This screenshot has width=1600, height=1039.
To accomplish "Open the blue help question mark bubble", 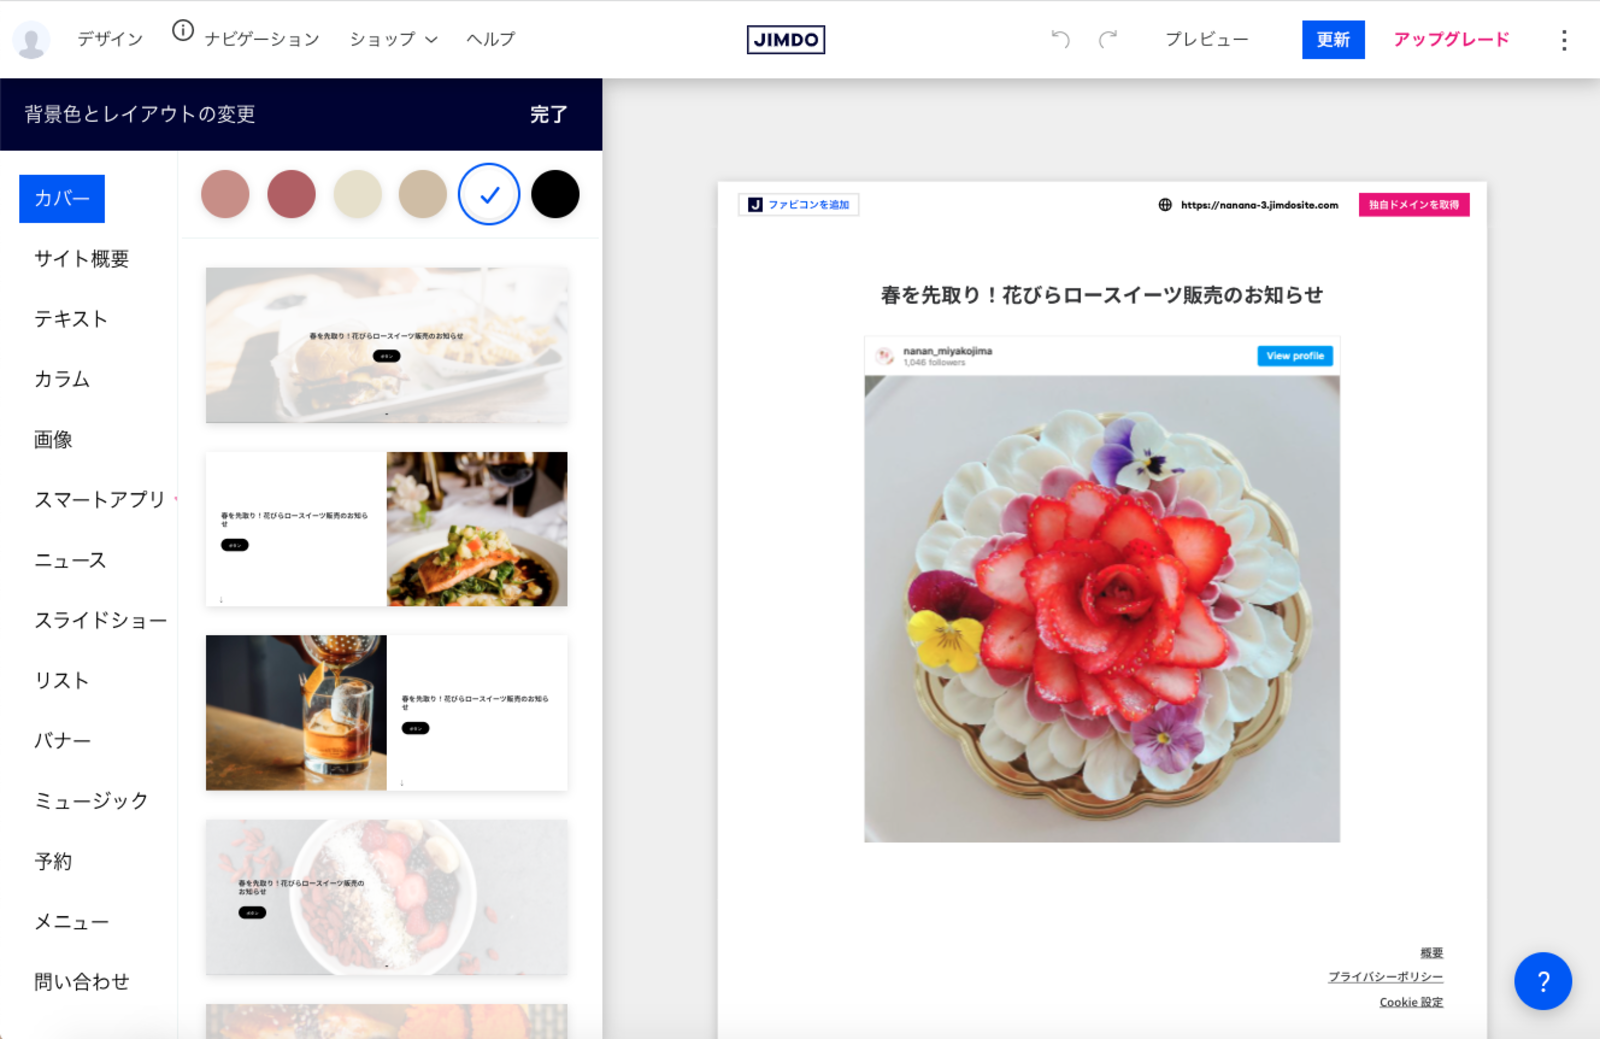I will (1544, 981).
